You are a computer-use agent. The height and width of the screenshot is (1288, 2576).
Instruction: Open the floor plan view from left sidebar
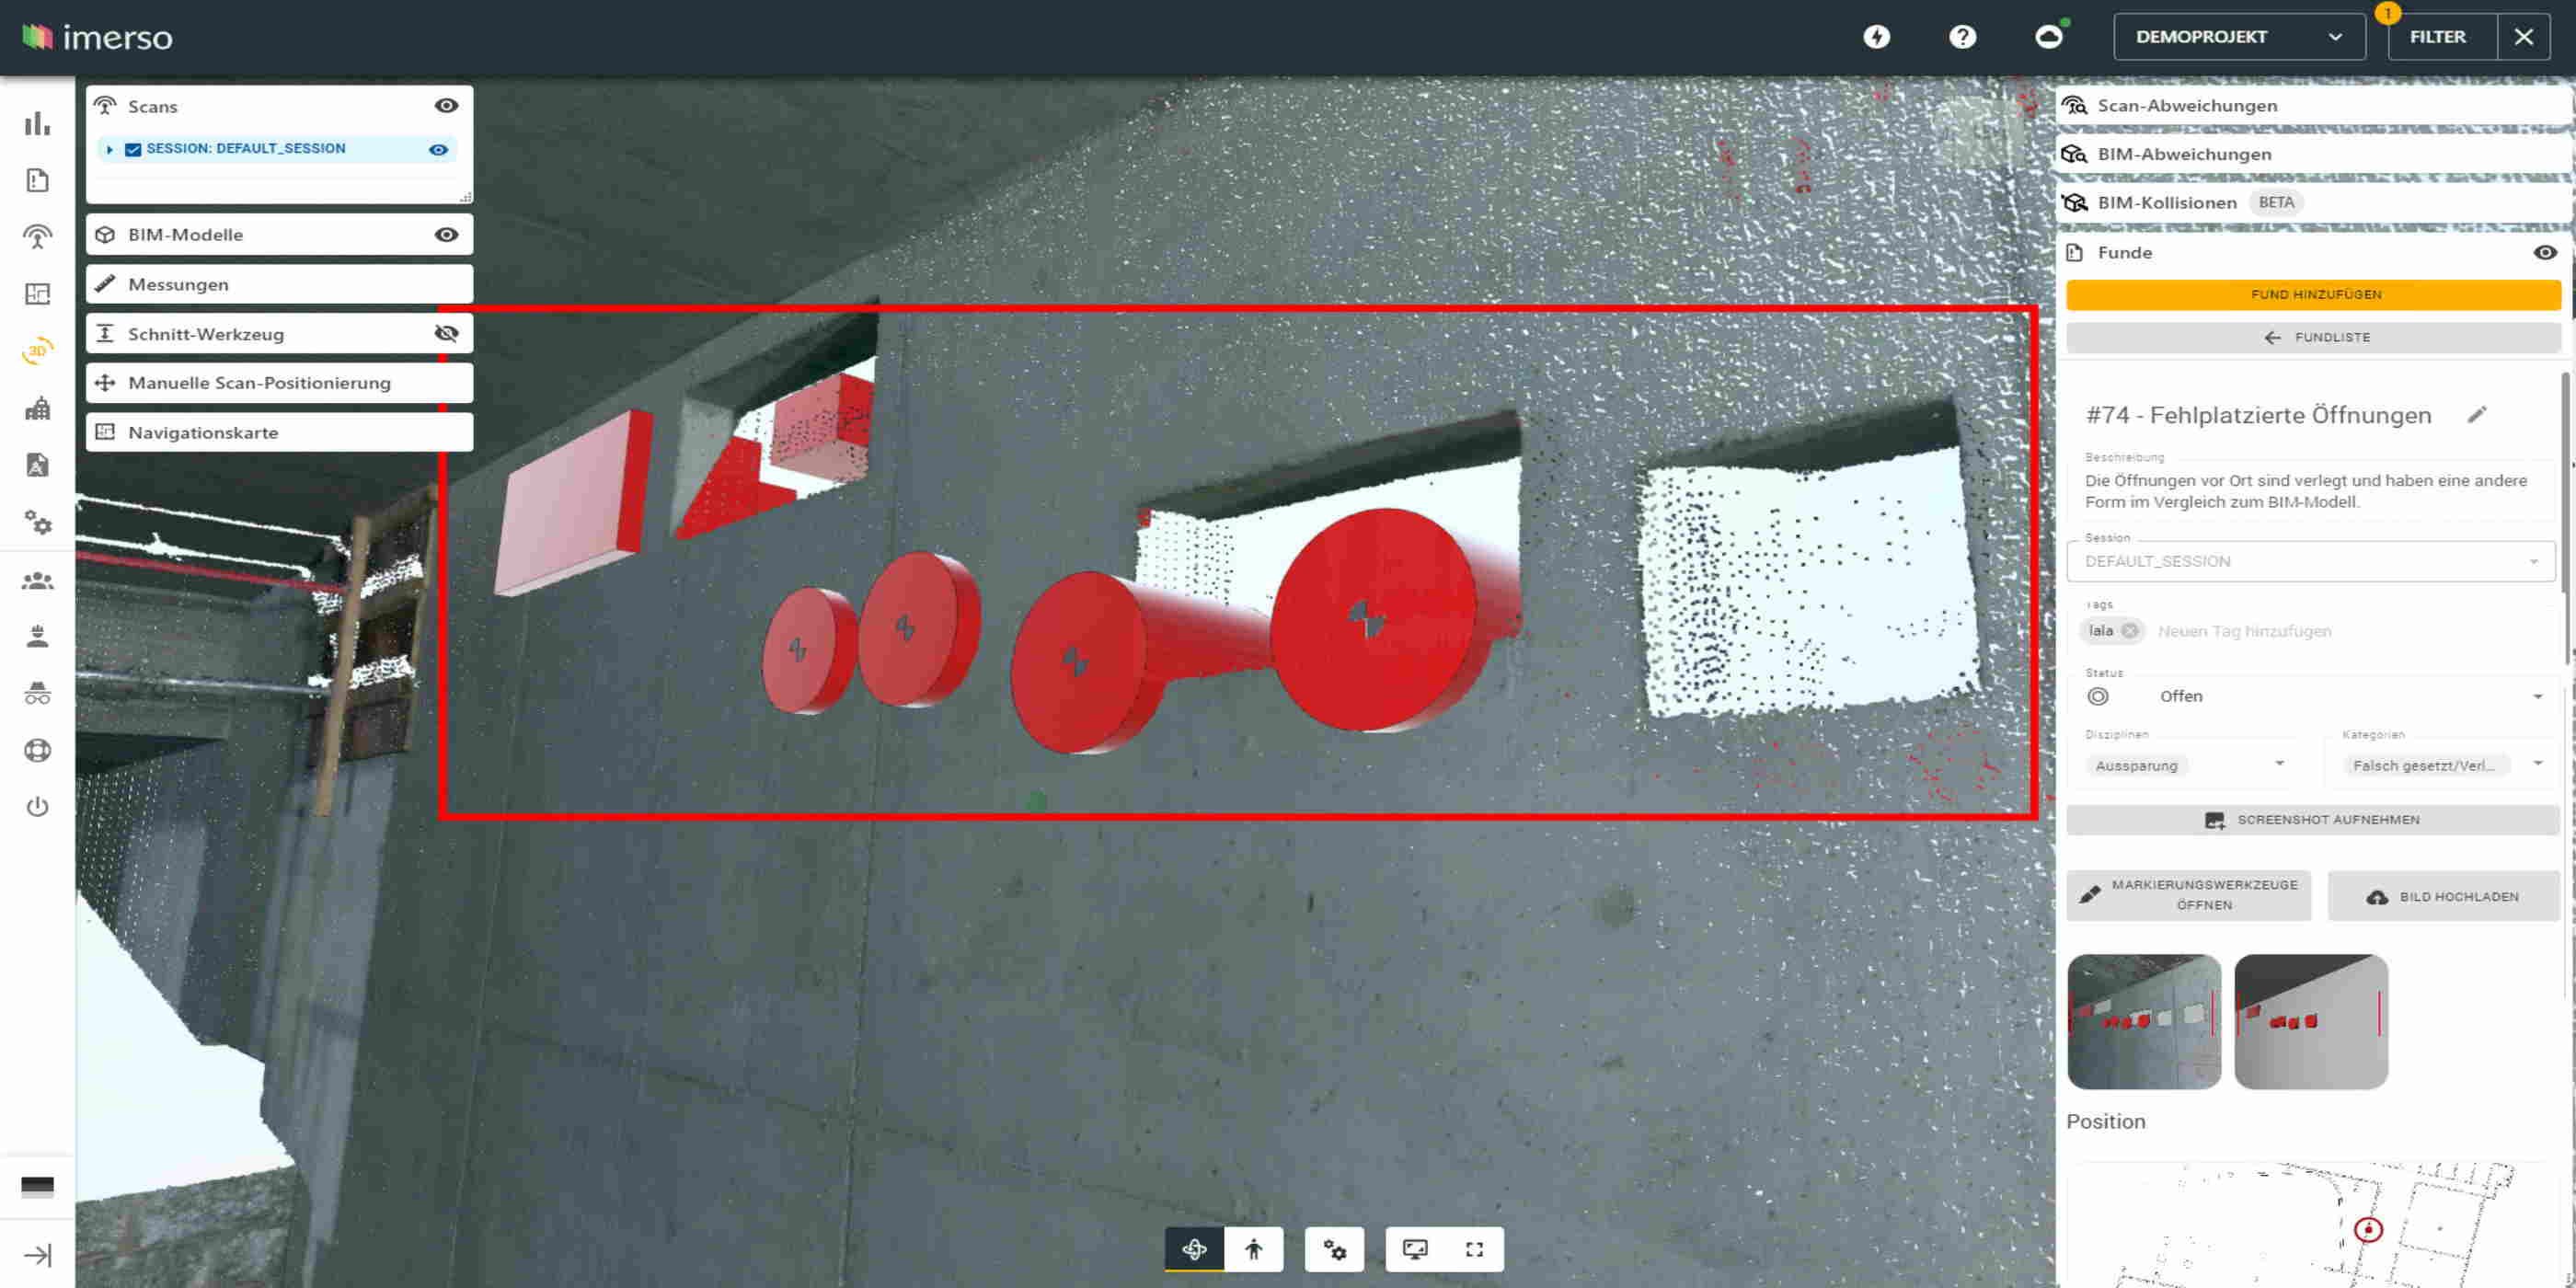coord(37,294)
